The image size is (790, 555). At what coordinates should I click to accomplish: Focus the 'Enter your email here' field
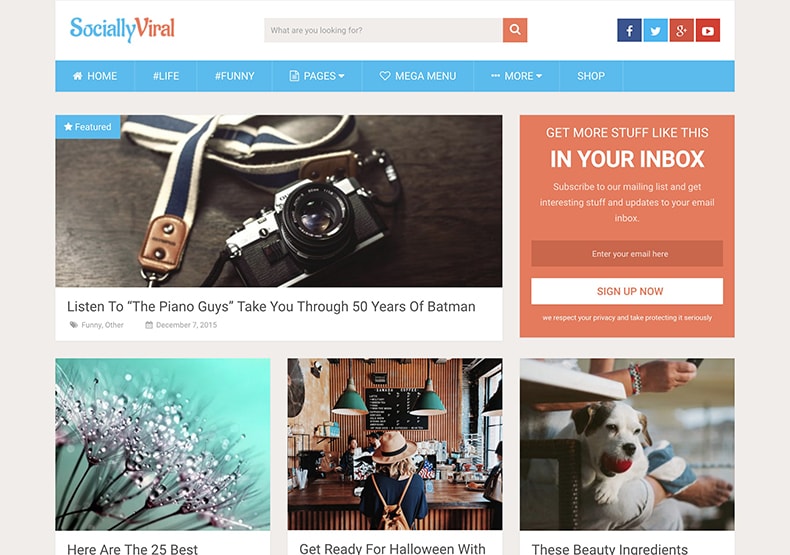[x=627, y=253]
